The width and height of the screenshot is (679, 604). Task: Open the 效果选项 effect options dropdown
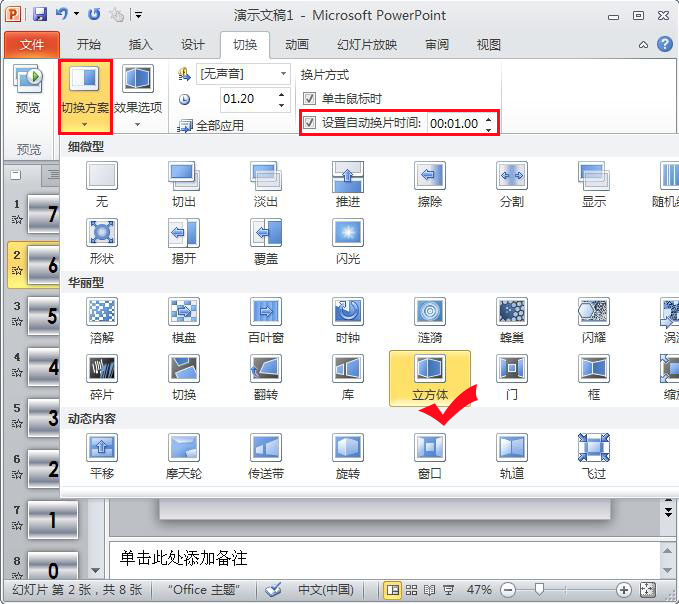[x=138, y=97]
